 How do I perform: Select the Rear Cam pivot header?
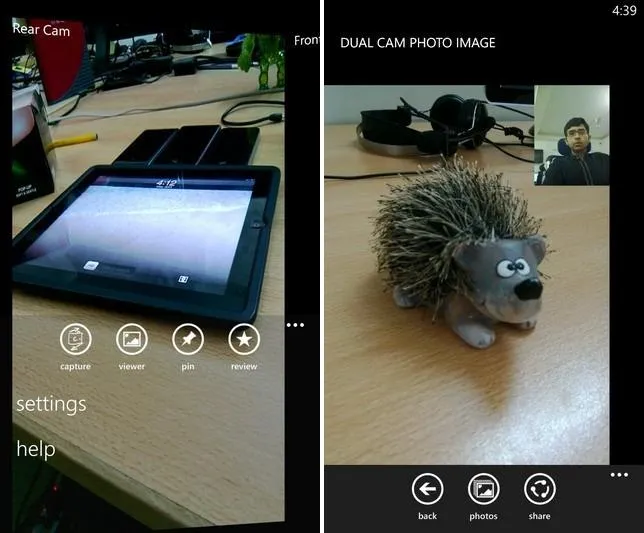click(x=41, y=30)
